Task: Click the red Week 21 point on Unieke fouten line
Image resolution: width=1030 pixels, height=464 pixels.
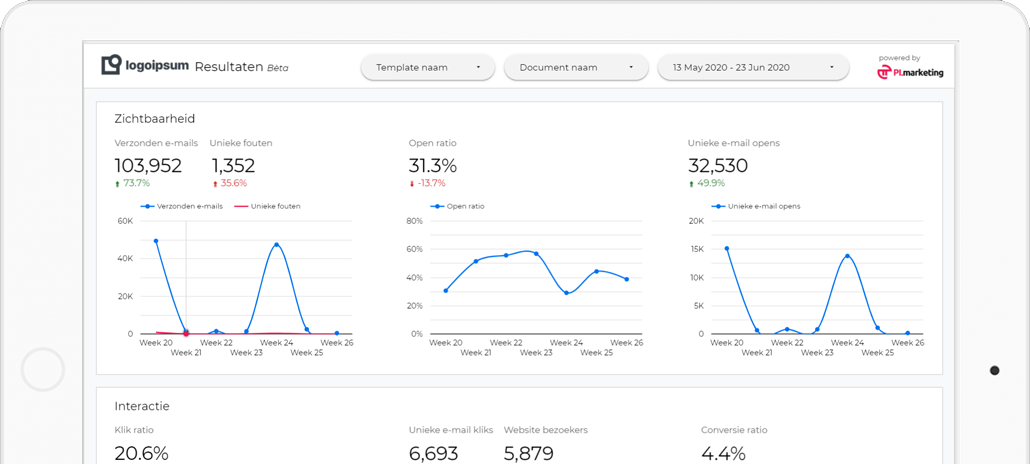Action: click(186, 334)
